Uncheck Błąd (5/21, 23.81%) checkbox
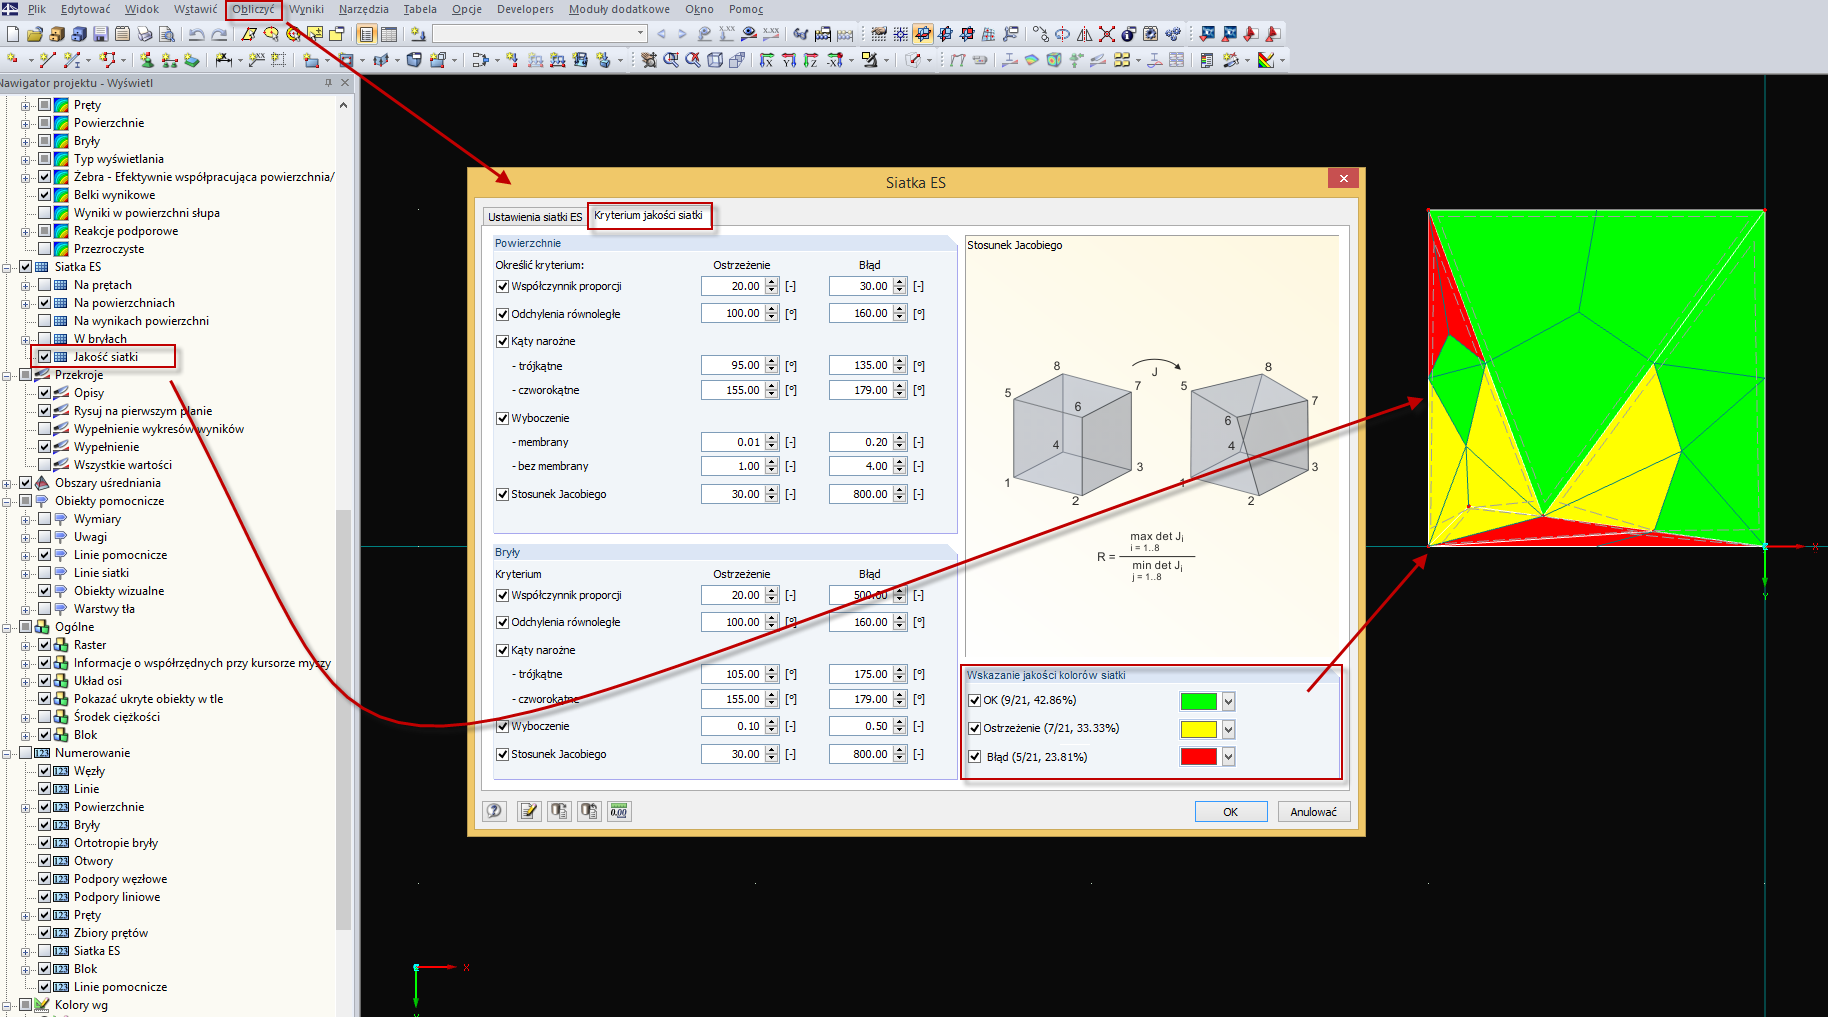Image resolution: width=1828 pixels, height=1017 pixels. 975,757
